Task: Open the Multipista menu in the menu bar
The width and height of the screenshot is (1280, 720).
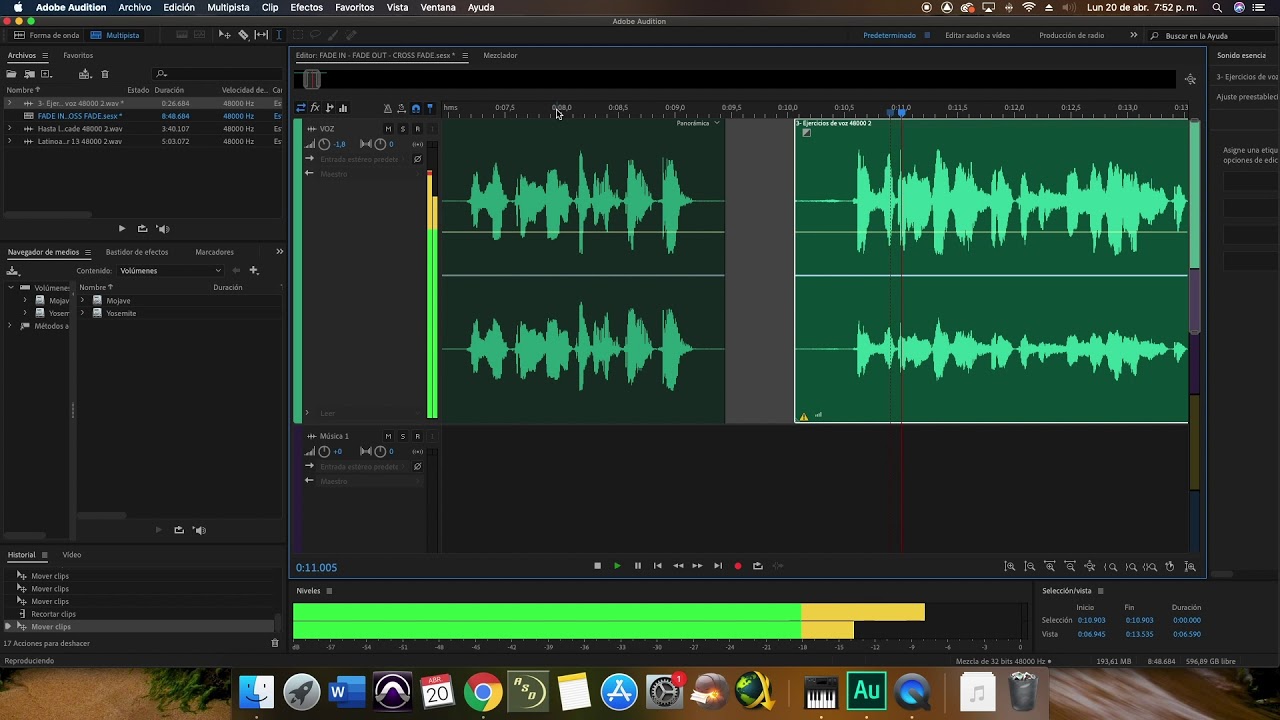Action: [x=228, y=7]
